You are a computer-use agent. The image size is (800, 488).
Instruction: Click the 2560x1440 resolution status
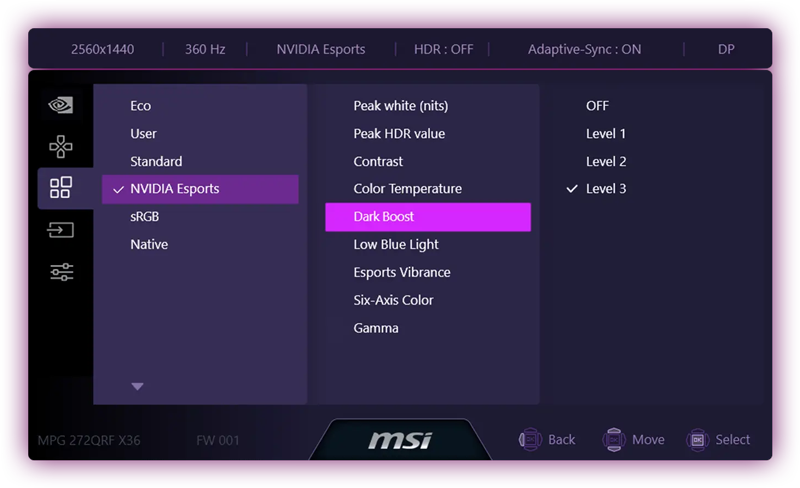click(x=103, y=50)
